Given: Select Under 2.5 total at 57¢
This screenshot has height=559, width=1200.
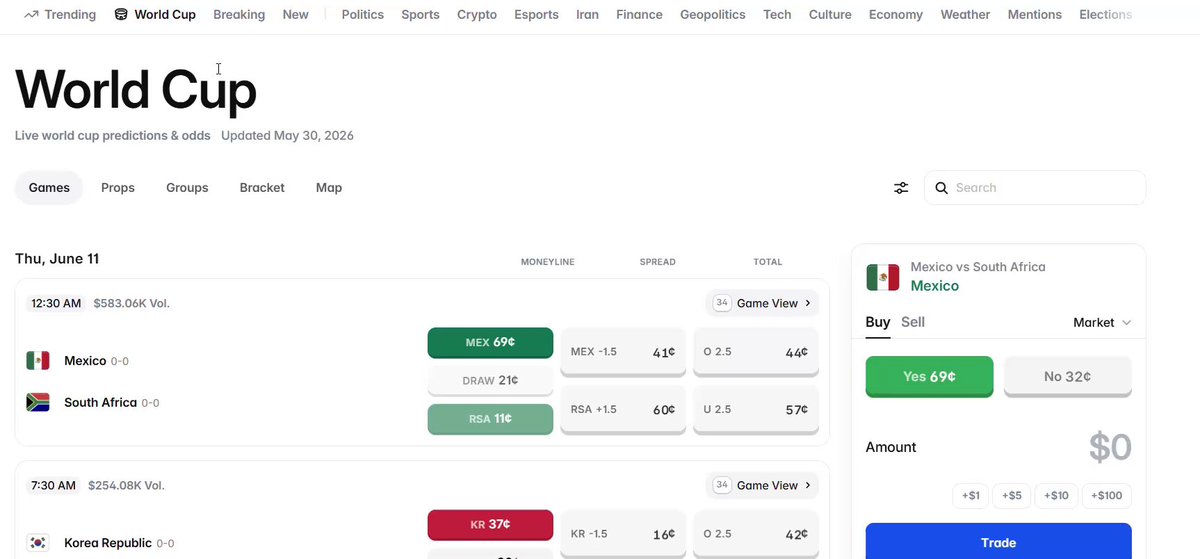Looking at the screenshot, I should tap(756, 410).
